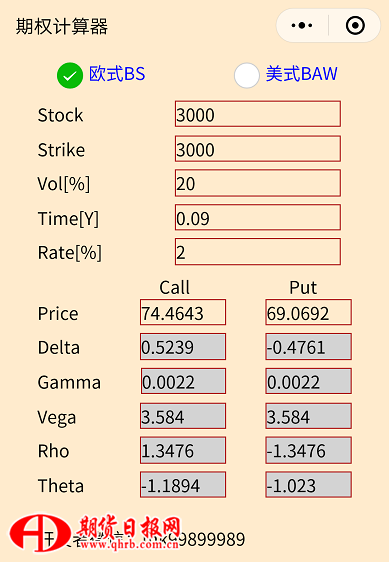Click the Stock input field

[258, 114]
